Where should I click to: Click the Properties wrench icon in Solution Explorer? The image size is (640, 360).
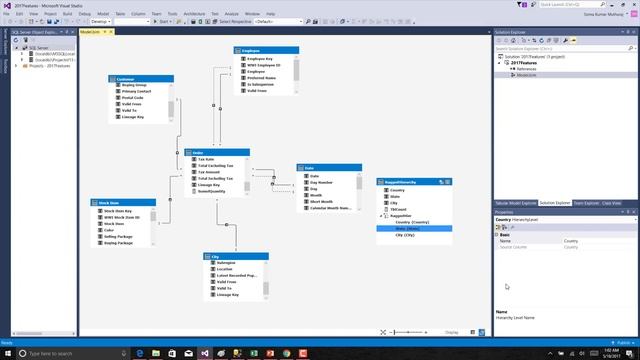click(x=565, y=40)
